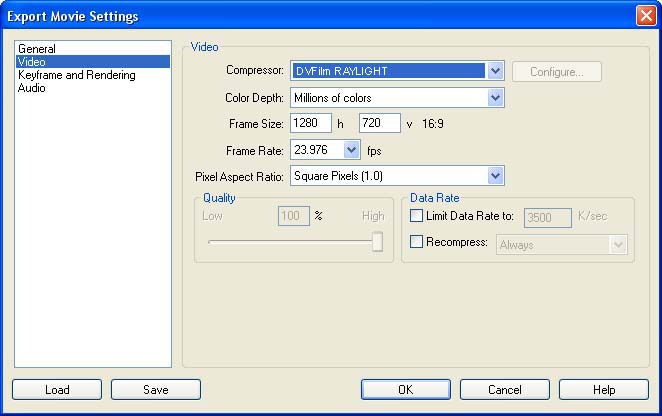Click the Save button
Screen dimensions: 662x416
click(156, 389)
